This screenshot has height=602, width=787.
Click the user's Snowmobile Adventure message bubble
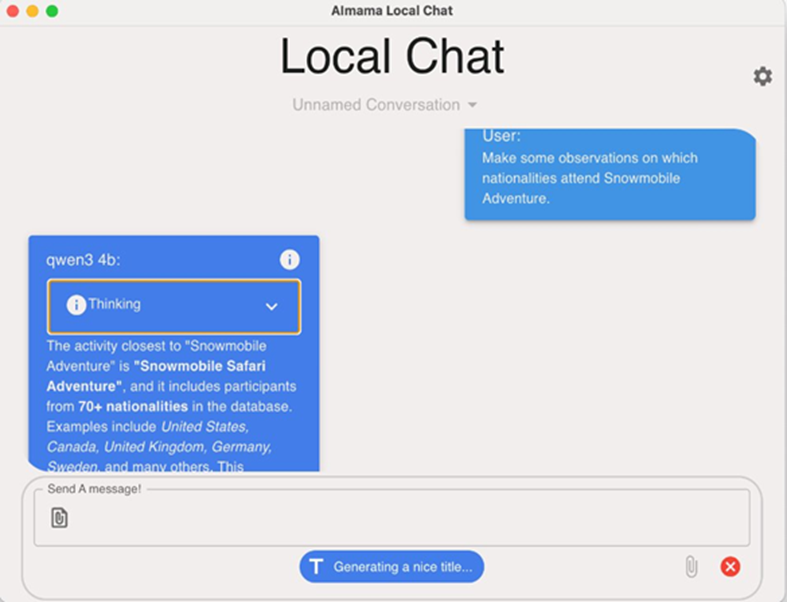[609, 175]
